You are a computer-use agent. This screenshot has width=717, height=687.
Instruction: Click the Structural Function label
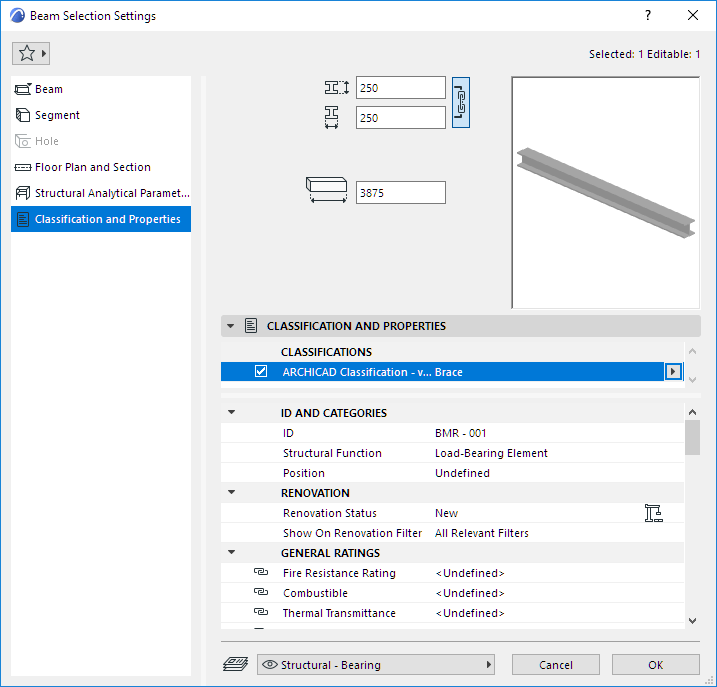coord(332,453)
